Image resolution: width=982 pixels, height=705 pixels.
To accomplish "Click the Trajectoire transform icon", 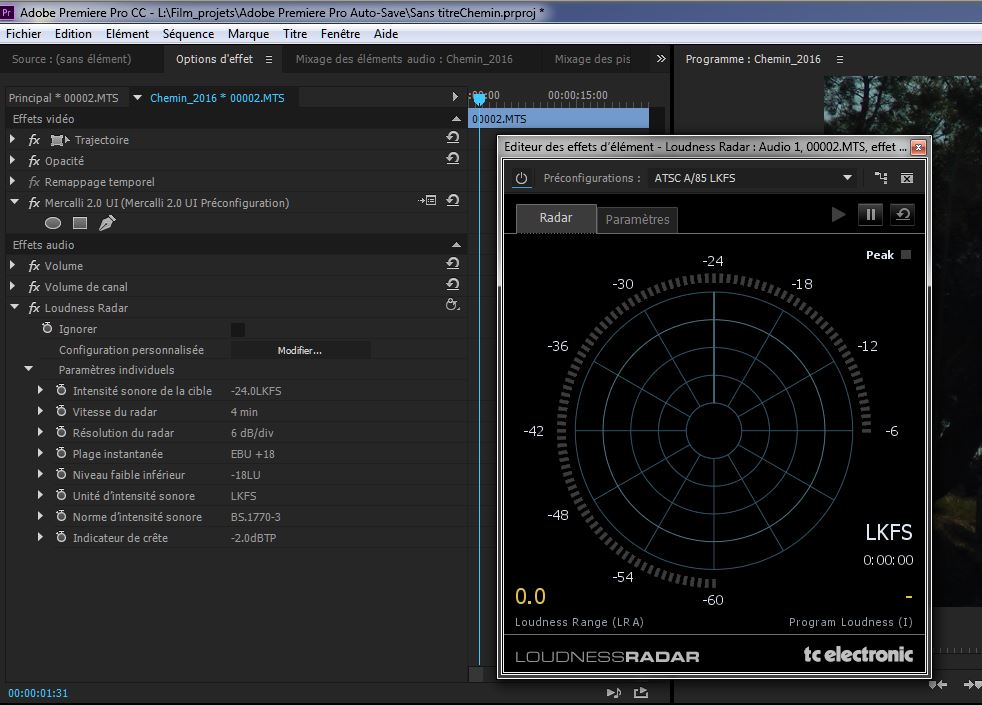I will click(59, 140).
